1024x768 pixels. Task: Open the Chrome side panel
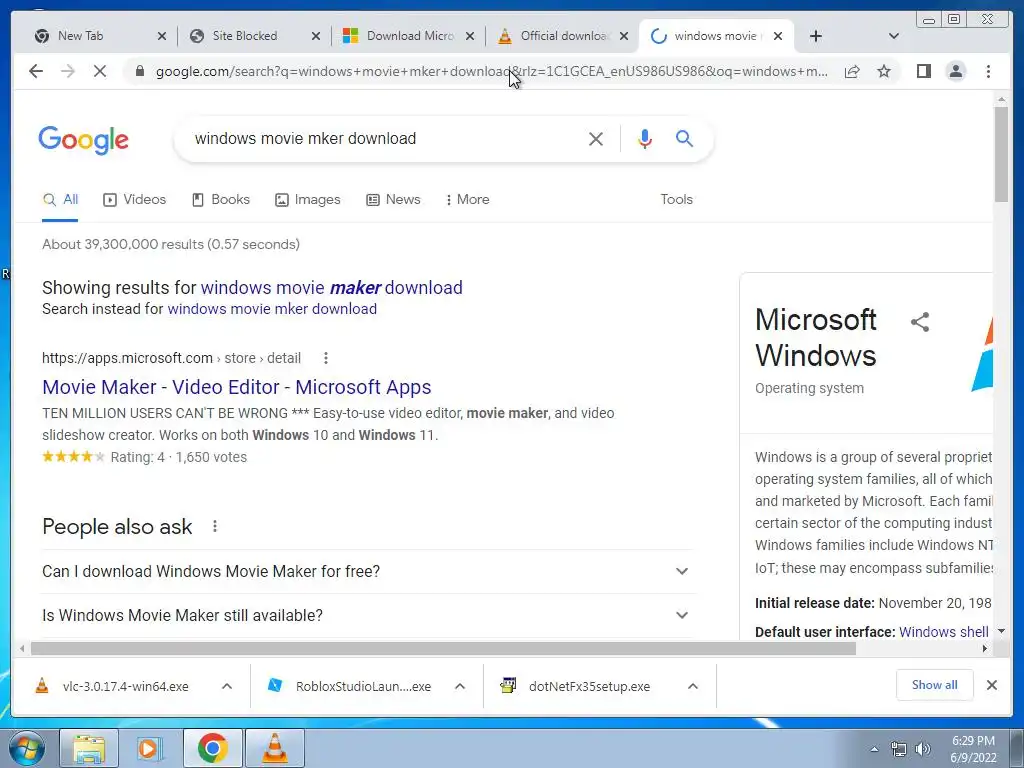(923, 71)
